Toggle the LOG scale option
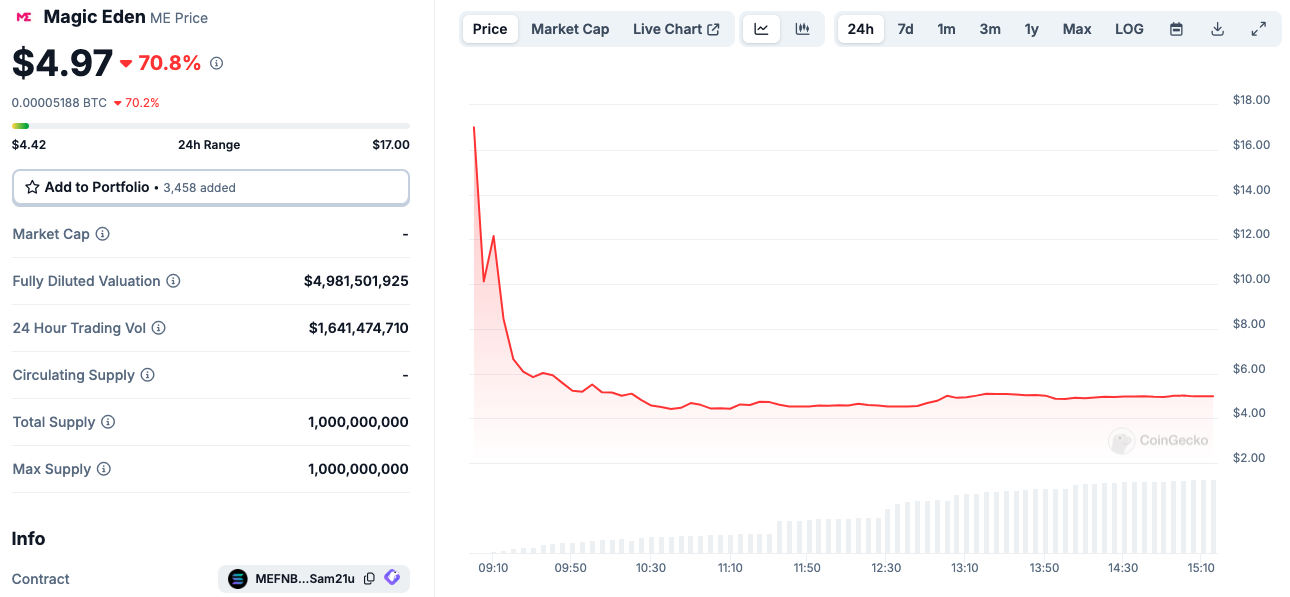This screenshot has width=1290, height=597. coord(1129,29)
